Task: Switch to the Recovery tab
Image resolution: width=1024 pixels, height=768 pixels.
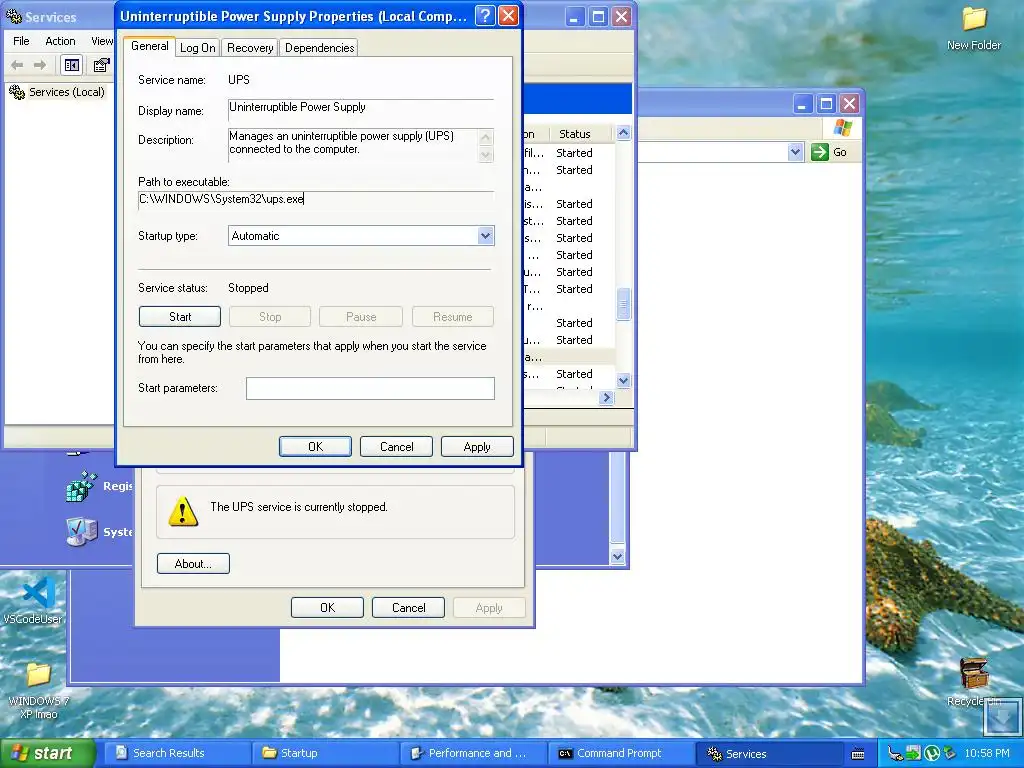Action: 250,48
